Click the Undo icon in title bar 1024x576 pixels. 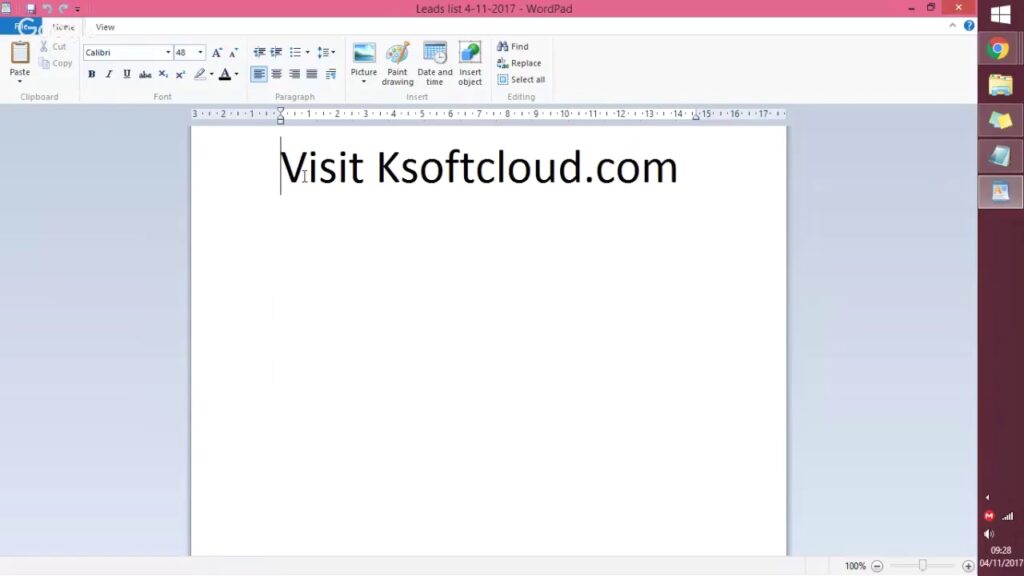48,8
